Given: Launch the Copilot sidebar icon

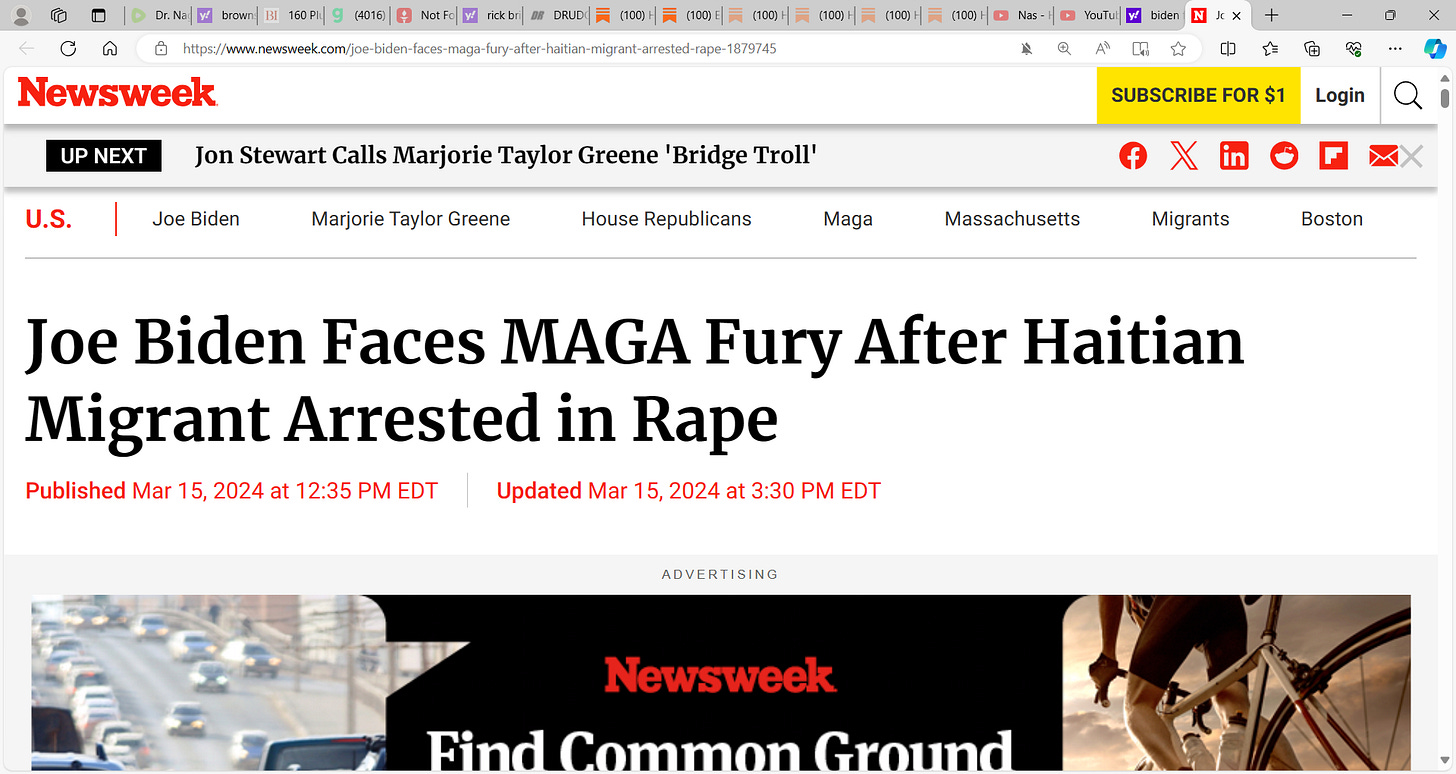Looking at the screenshot, I should (1435, 48).
